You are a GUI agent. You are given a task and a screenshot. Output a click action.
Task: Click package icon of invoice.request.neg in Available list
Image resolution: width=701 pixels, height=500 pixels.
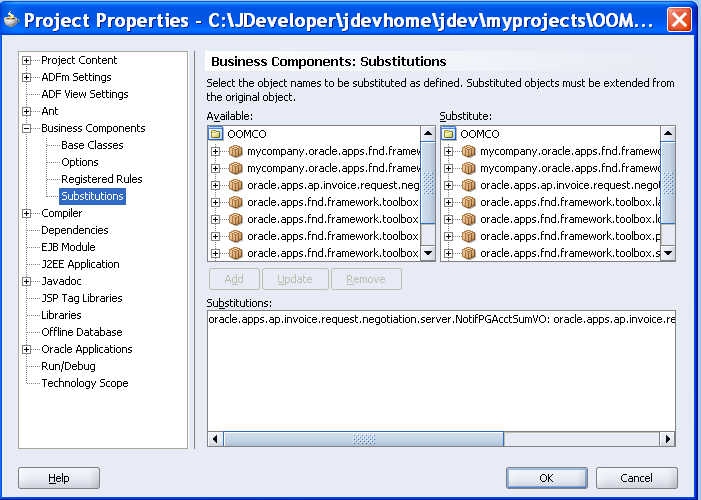pos(235,185)
